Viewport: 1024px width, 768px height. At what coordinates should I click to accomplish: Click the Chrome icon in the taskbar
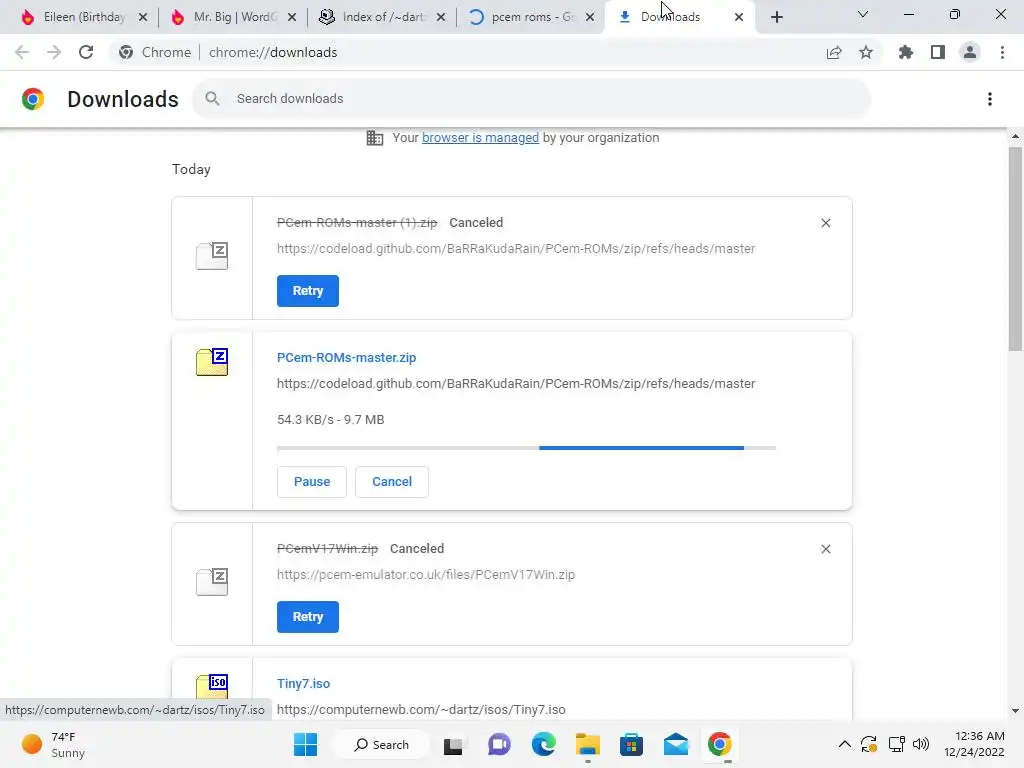tap(720, 744)
